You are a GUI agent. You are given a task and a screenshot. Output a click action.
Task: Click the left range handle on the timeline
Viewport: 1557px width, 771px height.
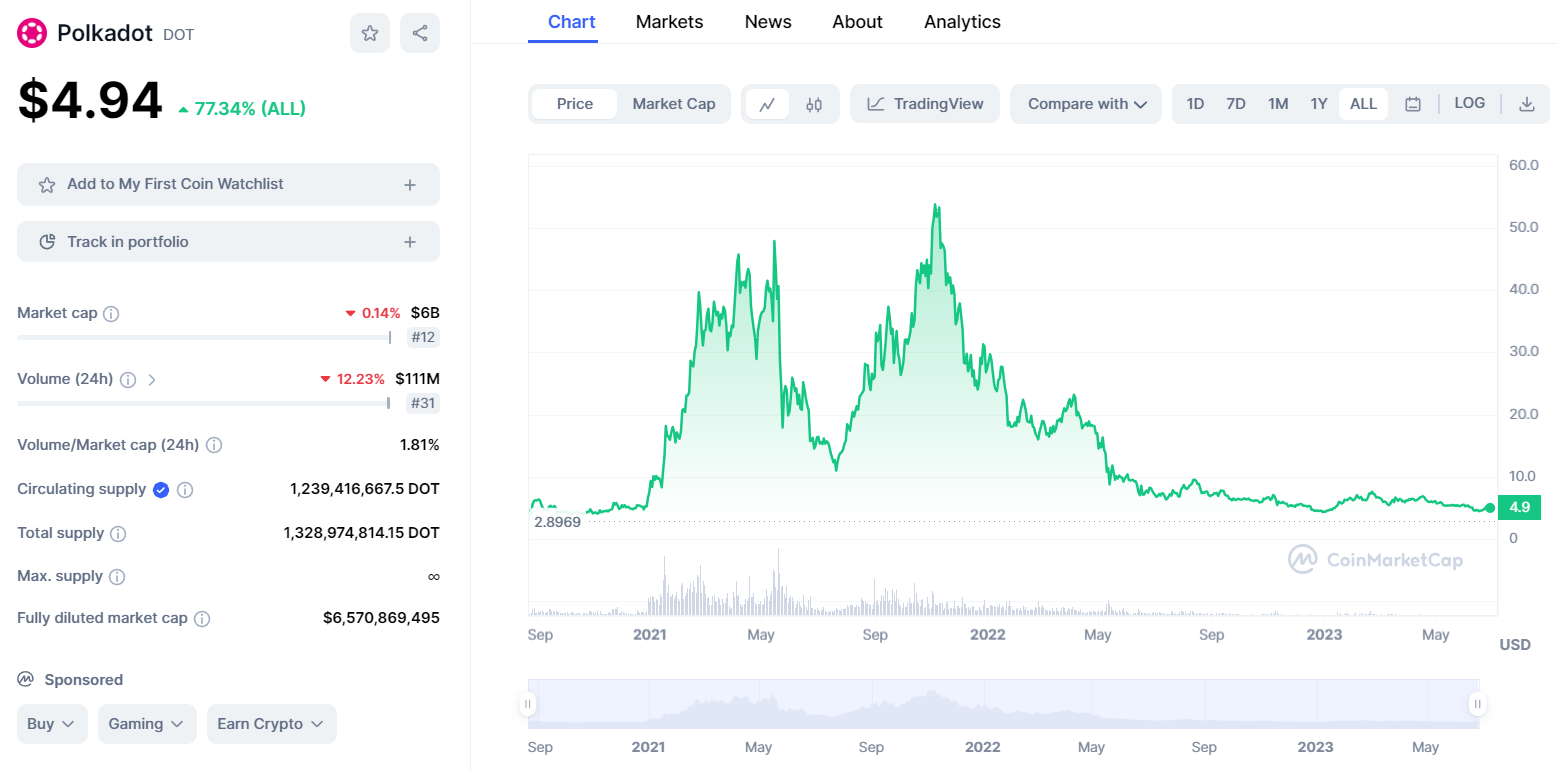point(527,704)
